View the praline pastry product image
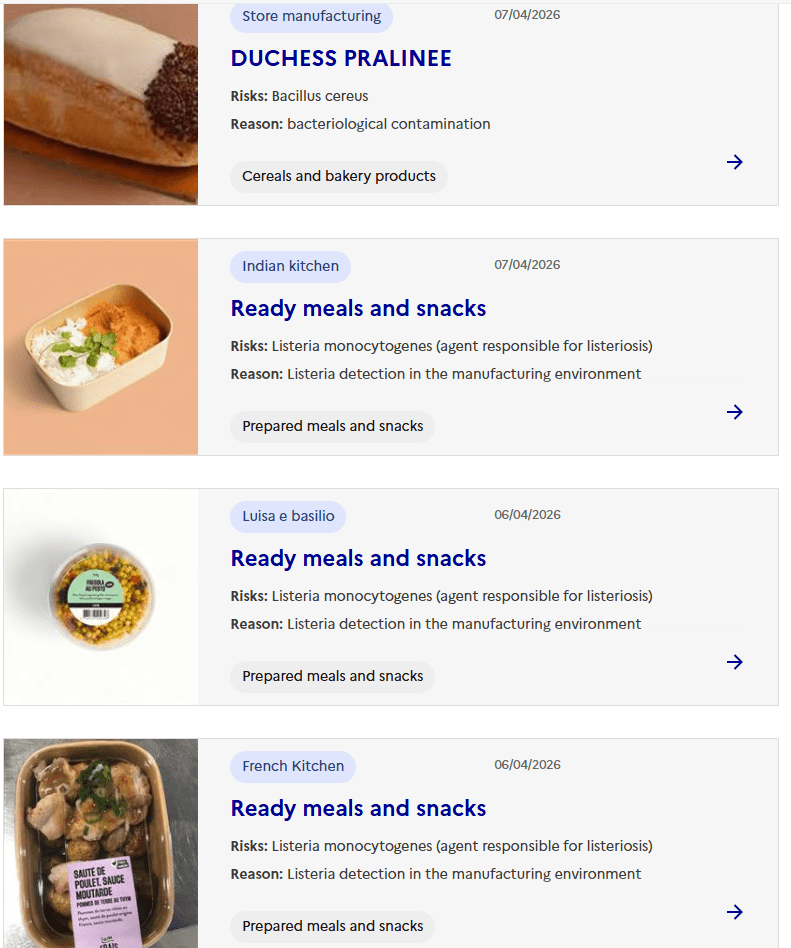 click(101, 104)
